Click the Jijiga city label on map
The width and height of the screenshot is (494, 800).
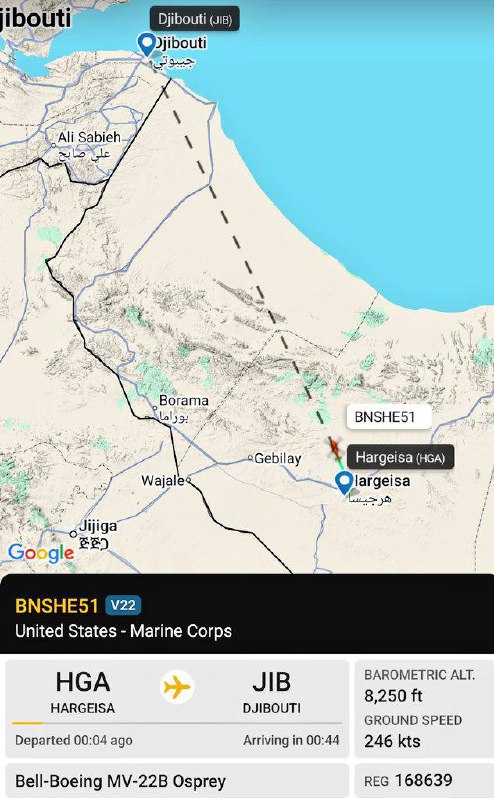(x=98, y=526)
